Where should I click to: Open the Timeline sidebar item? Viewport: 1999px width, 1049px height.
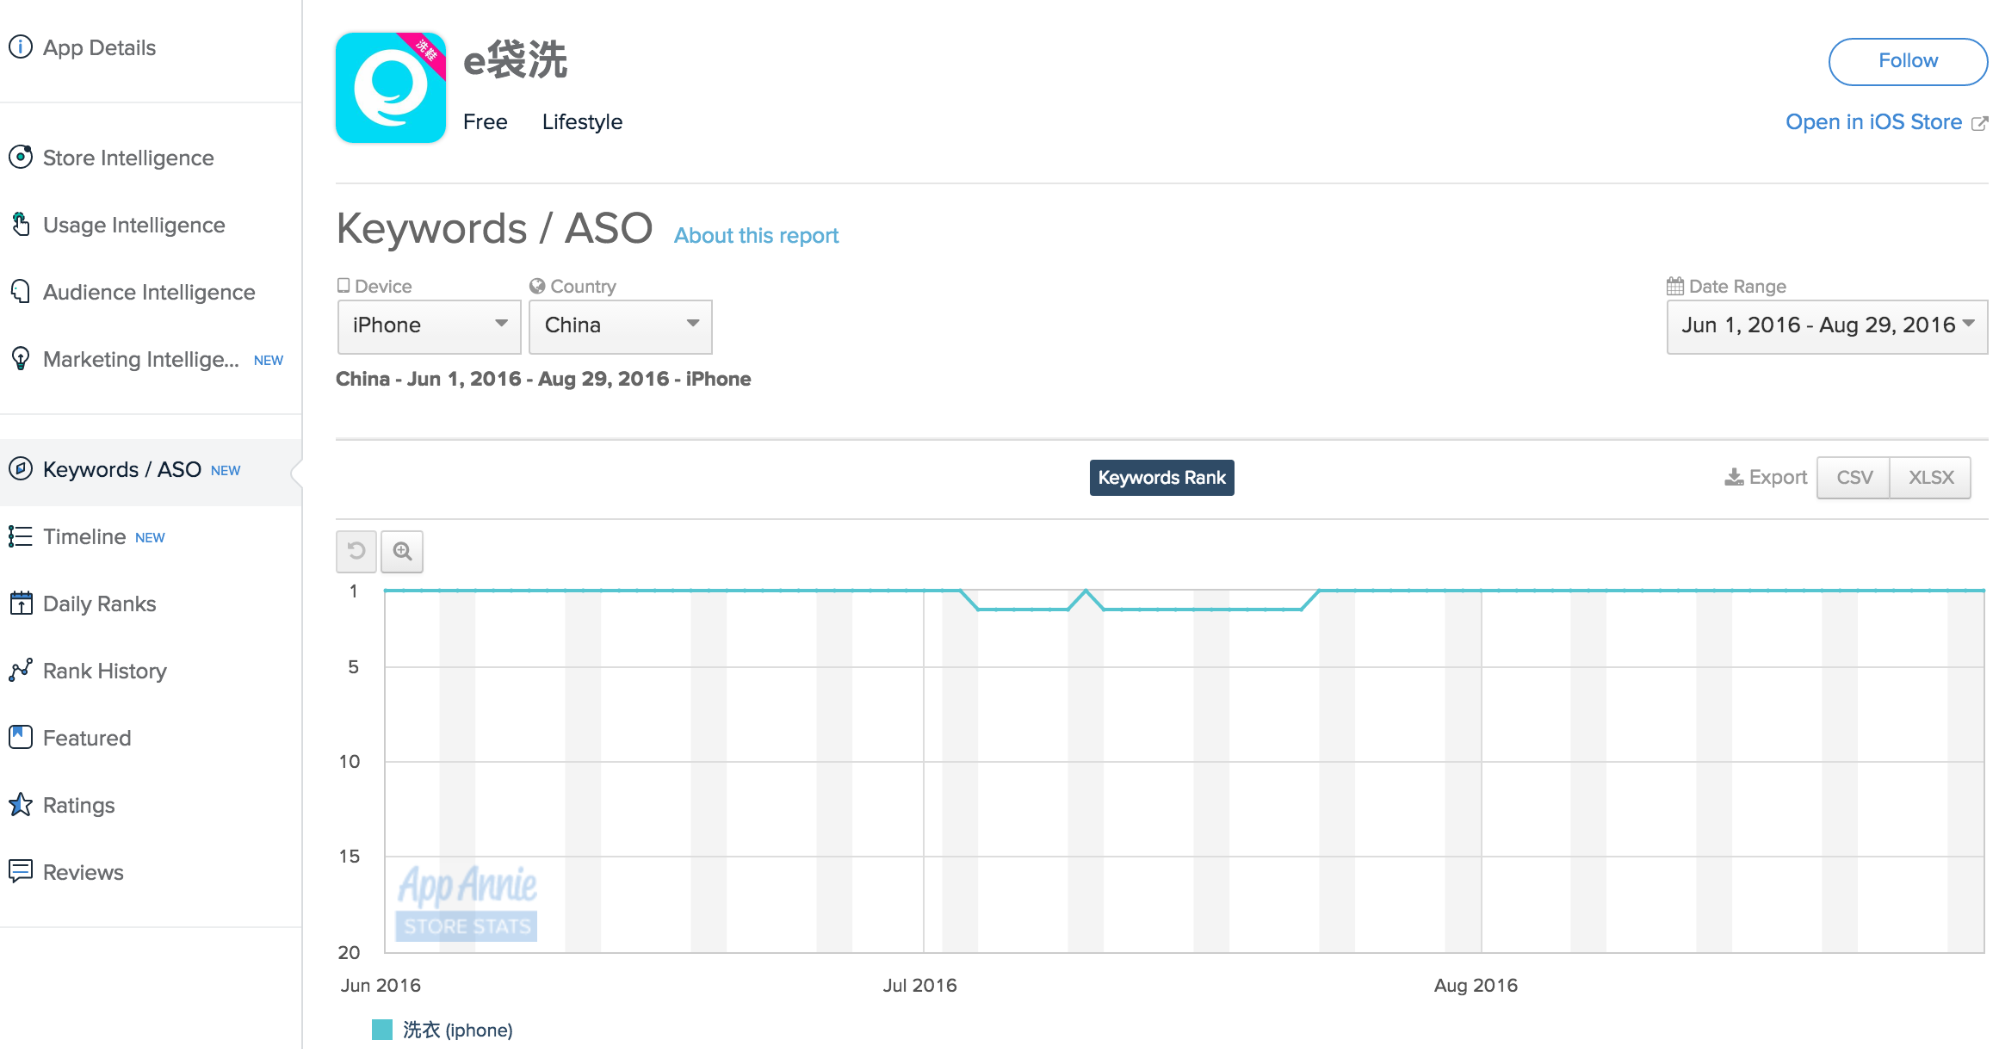(84, 537)
